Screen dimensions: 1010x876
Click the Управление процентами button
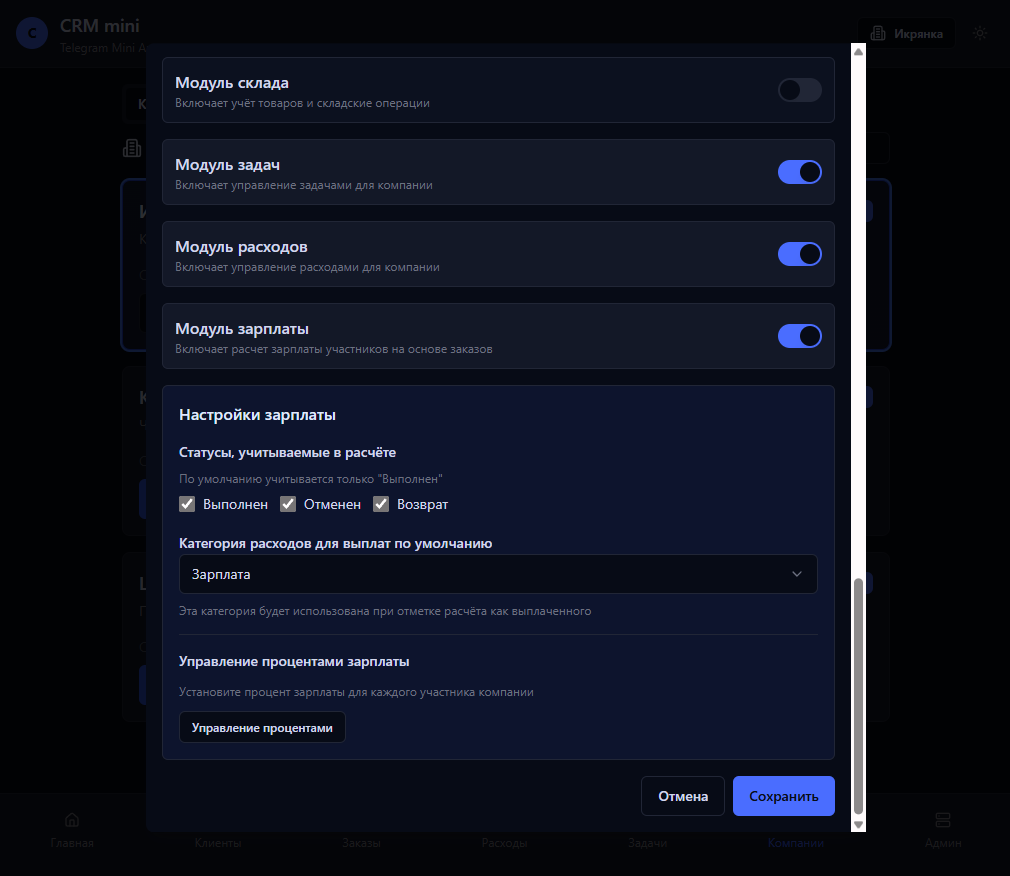pos(262,727)
